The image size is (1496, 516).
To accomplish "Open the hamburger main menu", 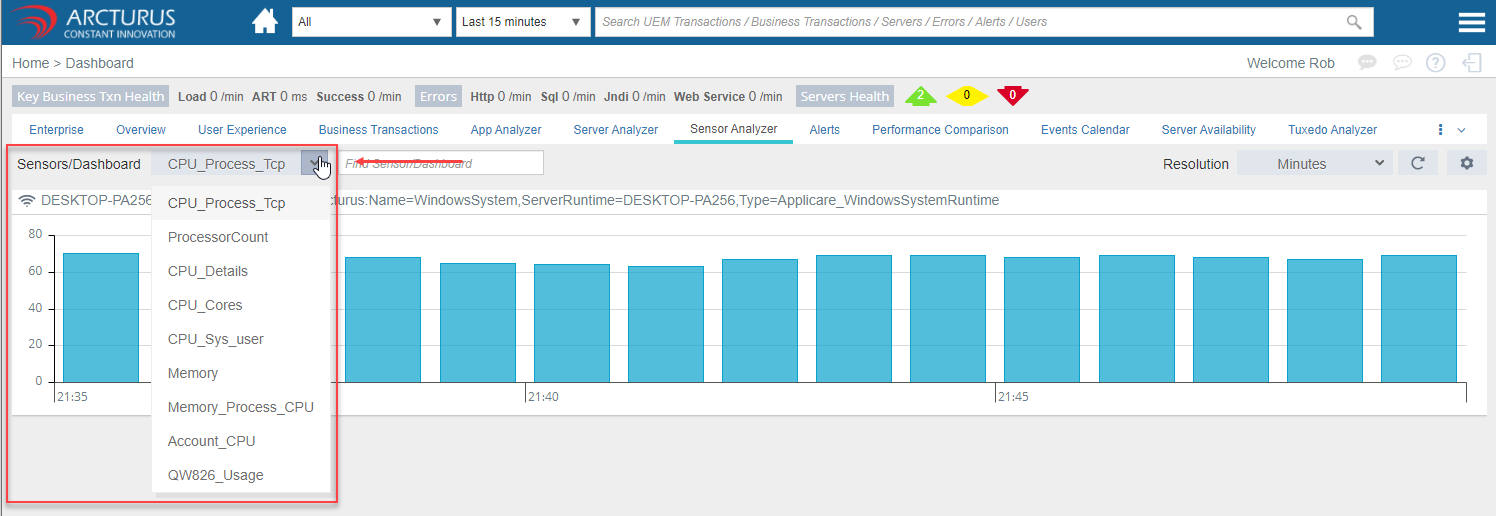I will pos(1471,22).
